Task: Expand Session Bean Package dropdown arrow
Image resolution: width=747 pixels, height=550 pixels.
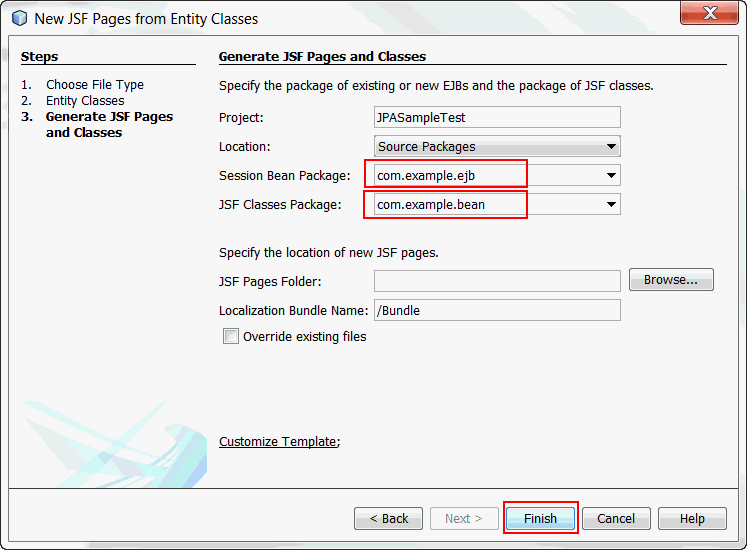Action: [x=611, y=175]
